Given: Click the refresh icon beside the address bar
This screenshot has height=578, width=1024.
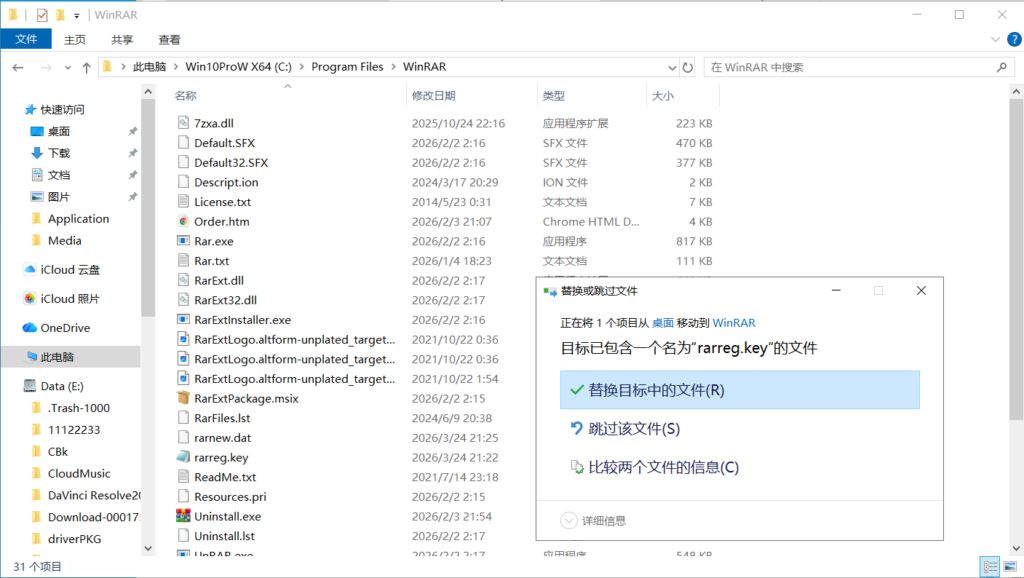Looking at the screenshot, I should tap(688, 67).
